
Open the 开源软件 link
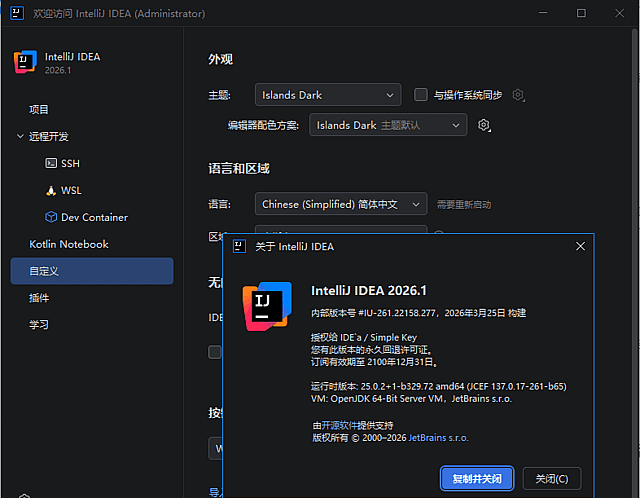point(339,425)
